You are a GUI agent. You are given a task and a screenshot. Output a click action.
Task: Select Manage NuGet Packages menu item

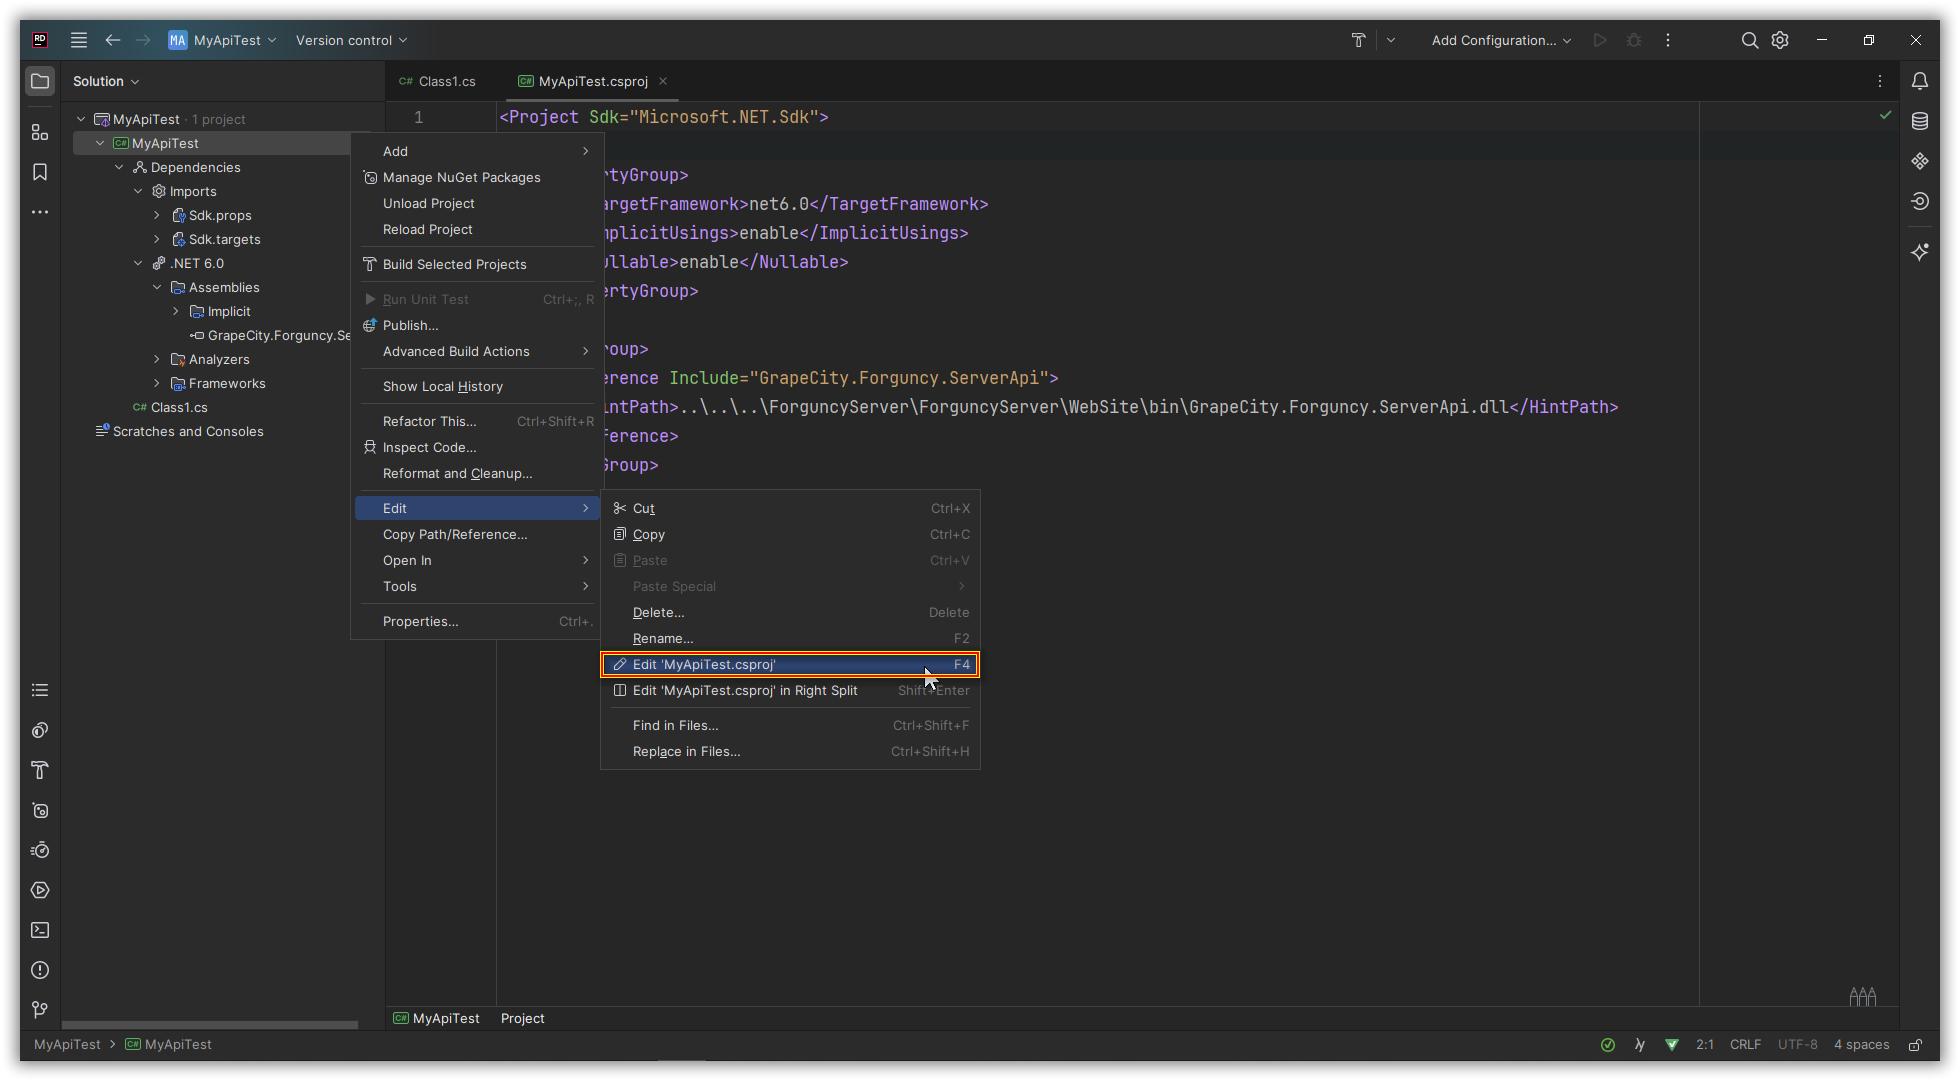[x=461, y=177]
